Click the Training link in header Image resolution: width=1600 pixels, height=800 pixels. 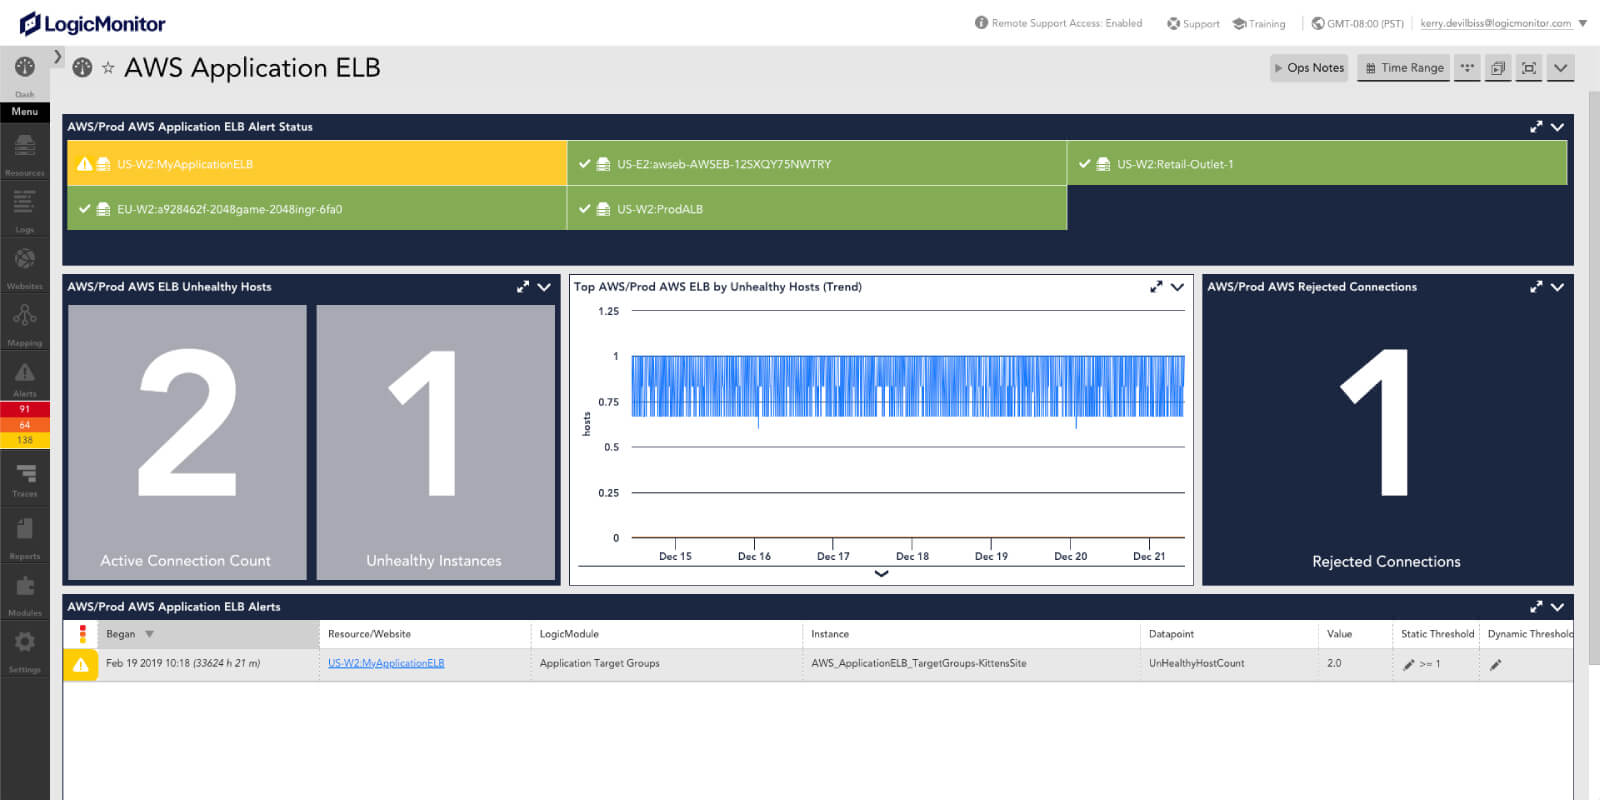[1259, 24]
